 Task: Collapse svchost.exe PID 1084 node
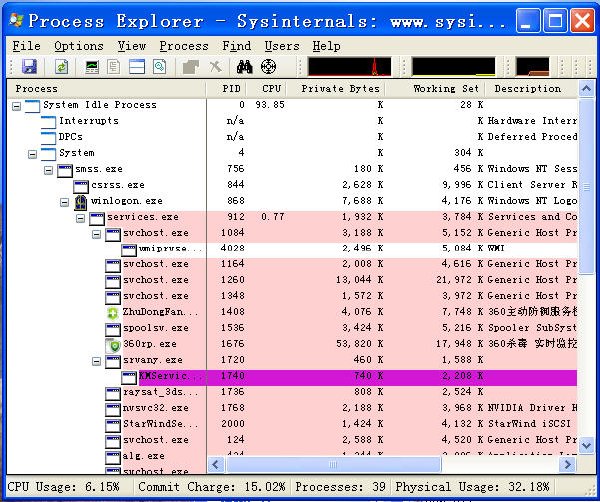(96, 234)
